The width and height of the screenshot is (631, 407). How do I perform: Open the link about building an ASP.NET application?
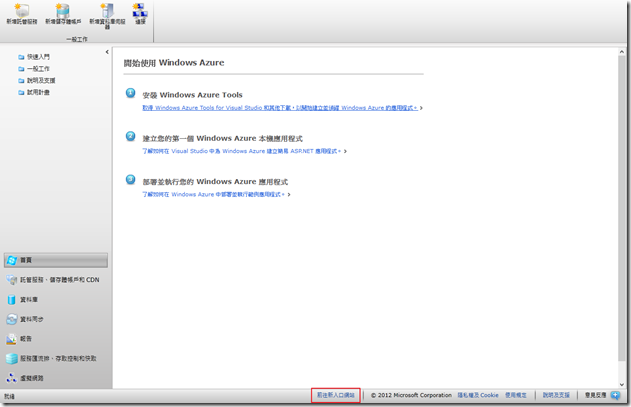[241, 151]
